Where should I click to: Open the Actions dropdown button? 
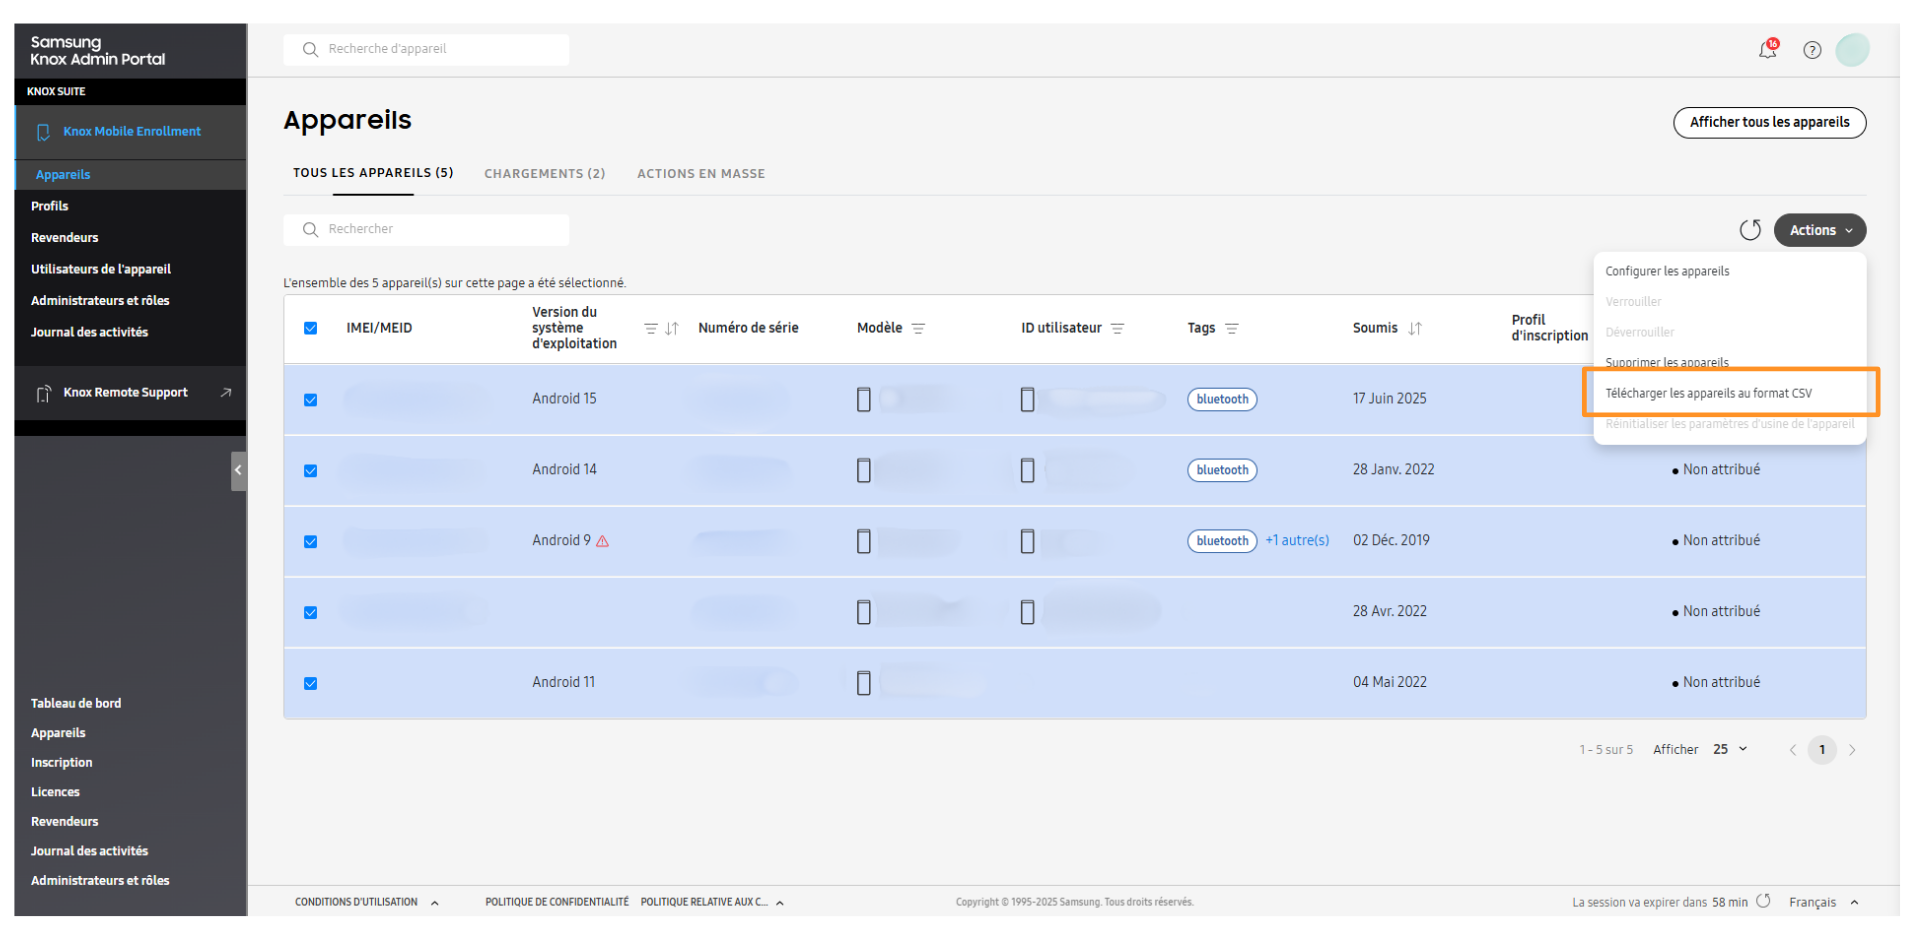1819,230
